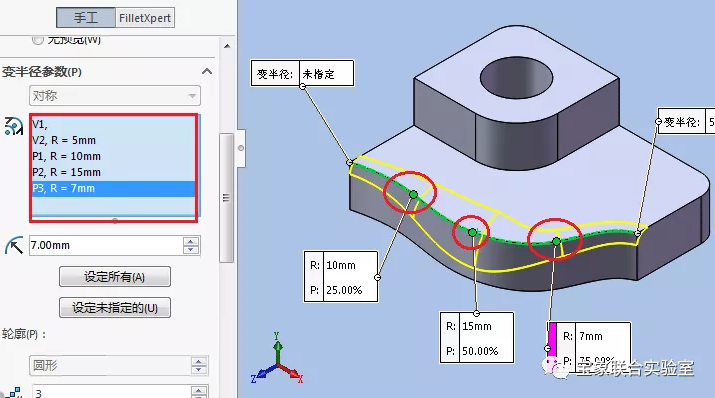Click the panel's vertical scrollbar thumb
This screenshot has height=398, width=715.
226,197
